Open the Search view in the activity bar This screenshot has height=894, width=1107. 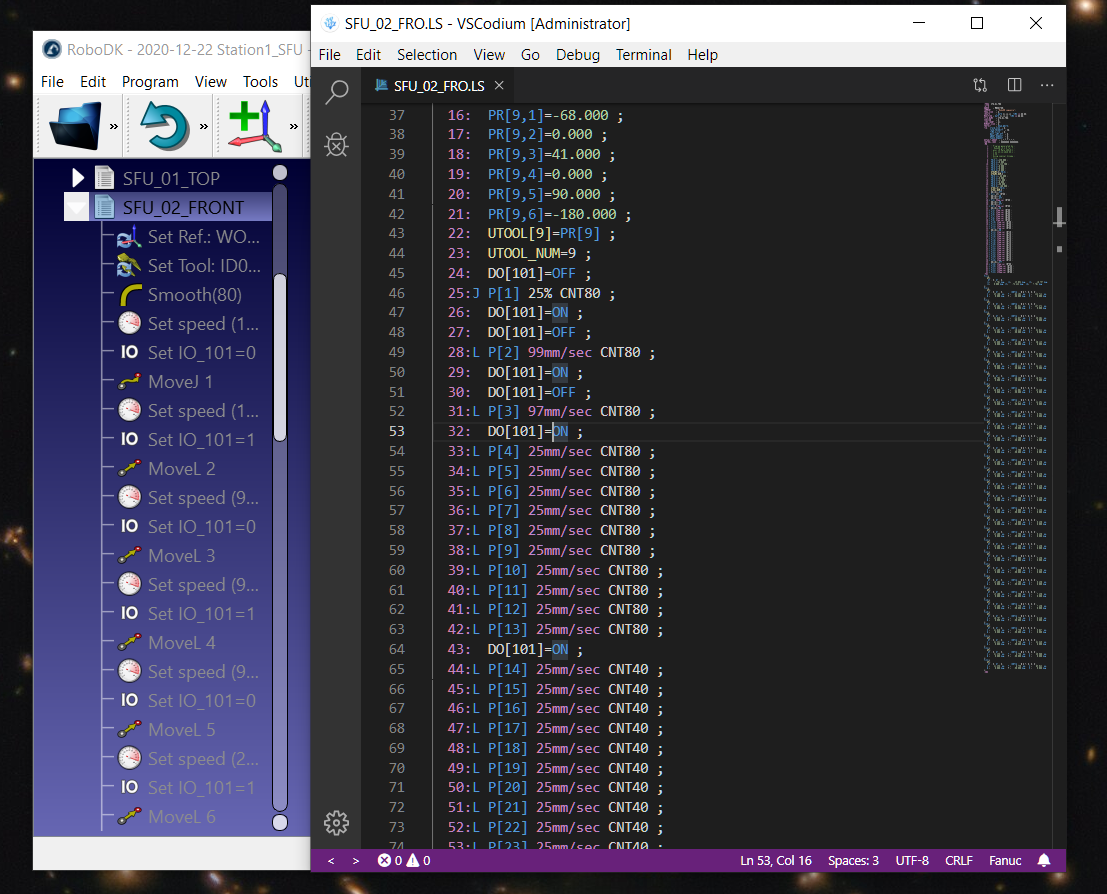337,92
